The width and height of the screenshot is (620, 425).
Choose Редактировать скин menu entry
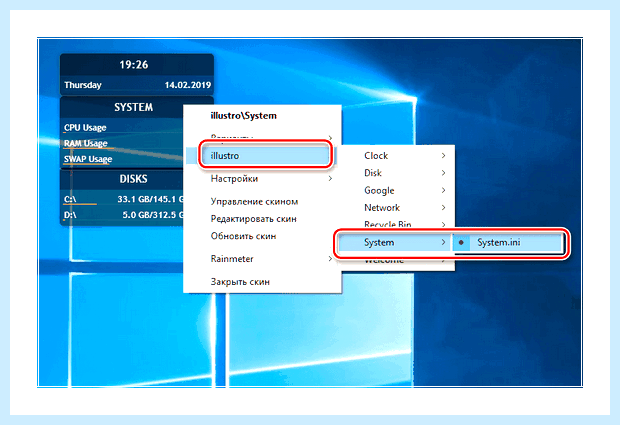pyautogui.click(x=261, y=219)
